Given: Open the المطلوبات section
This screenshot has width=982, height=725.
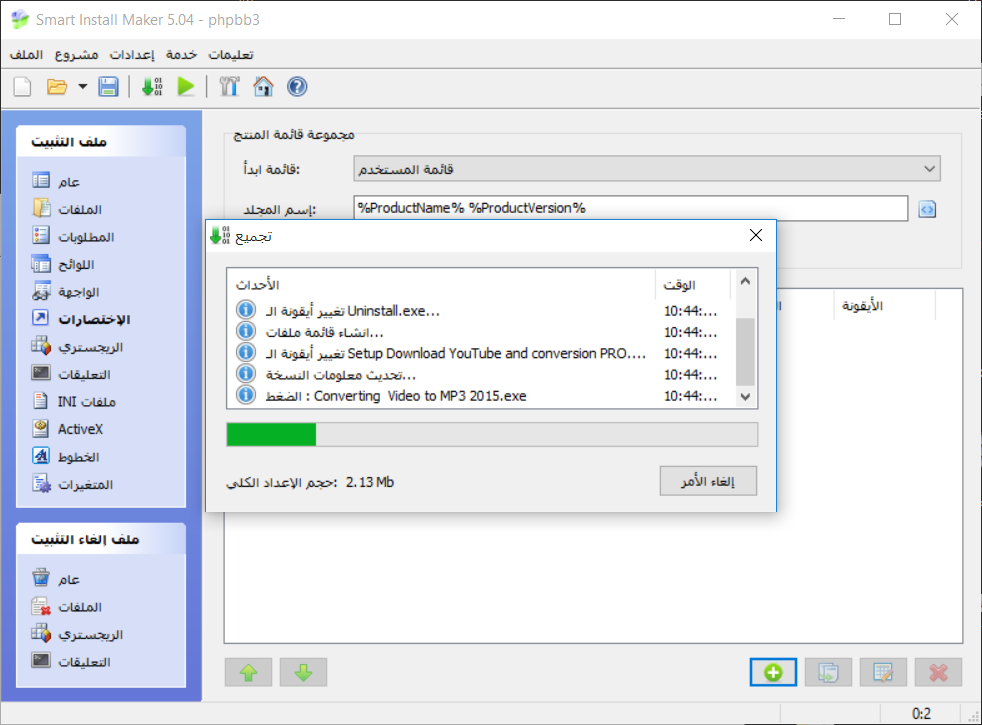Looking at the screenshot, I should coord(73,237).
